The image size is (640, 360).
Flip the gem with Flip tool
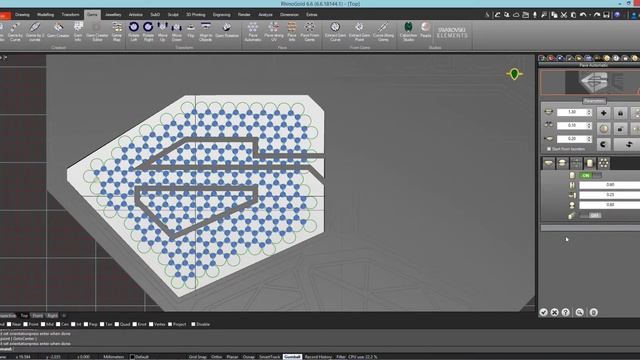(191, 31)
